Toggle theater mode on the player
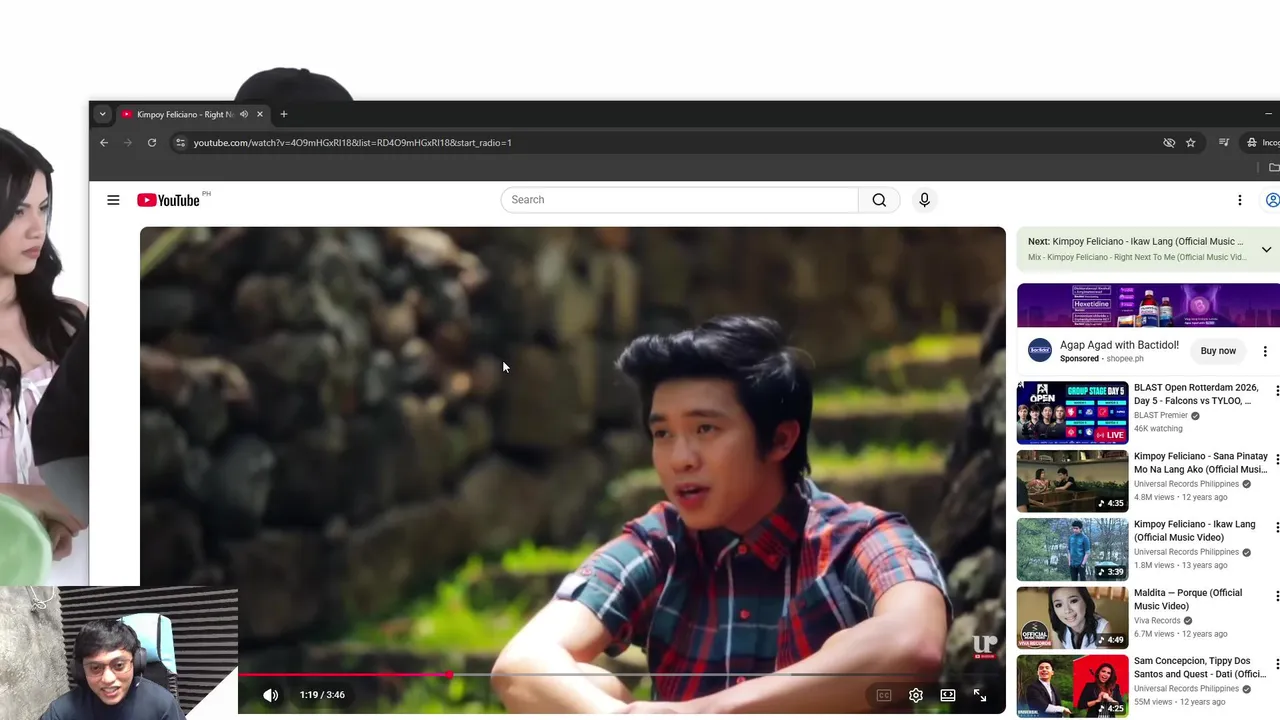This screenshot has height=720, width=1280. pyautogui.click(x=948, y=695)
